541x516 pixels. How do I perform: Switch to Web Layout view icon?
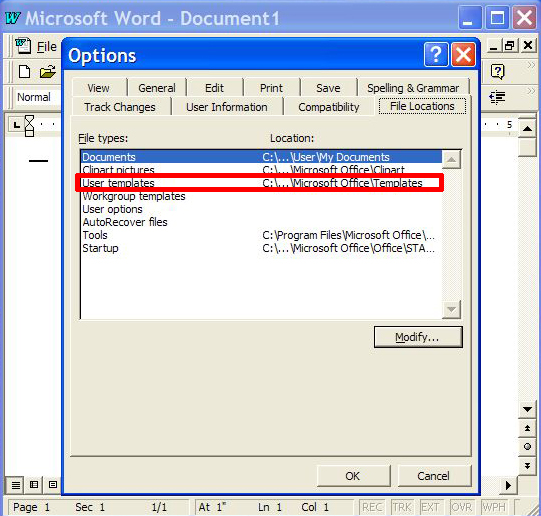pyautogui.click(x=34, y=485)
